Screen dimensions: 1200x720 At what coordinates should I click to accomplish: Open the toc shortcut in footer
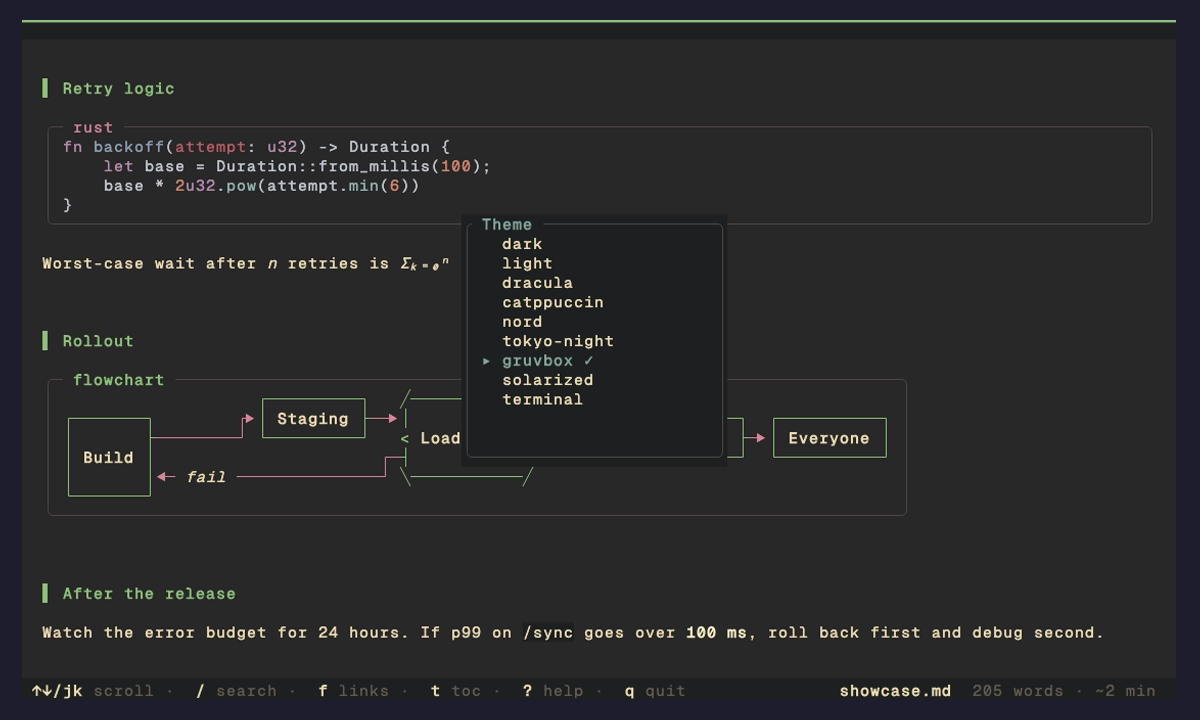456,691
